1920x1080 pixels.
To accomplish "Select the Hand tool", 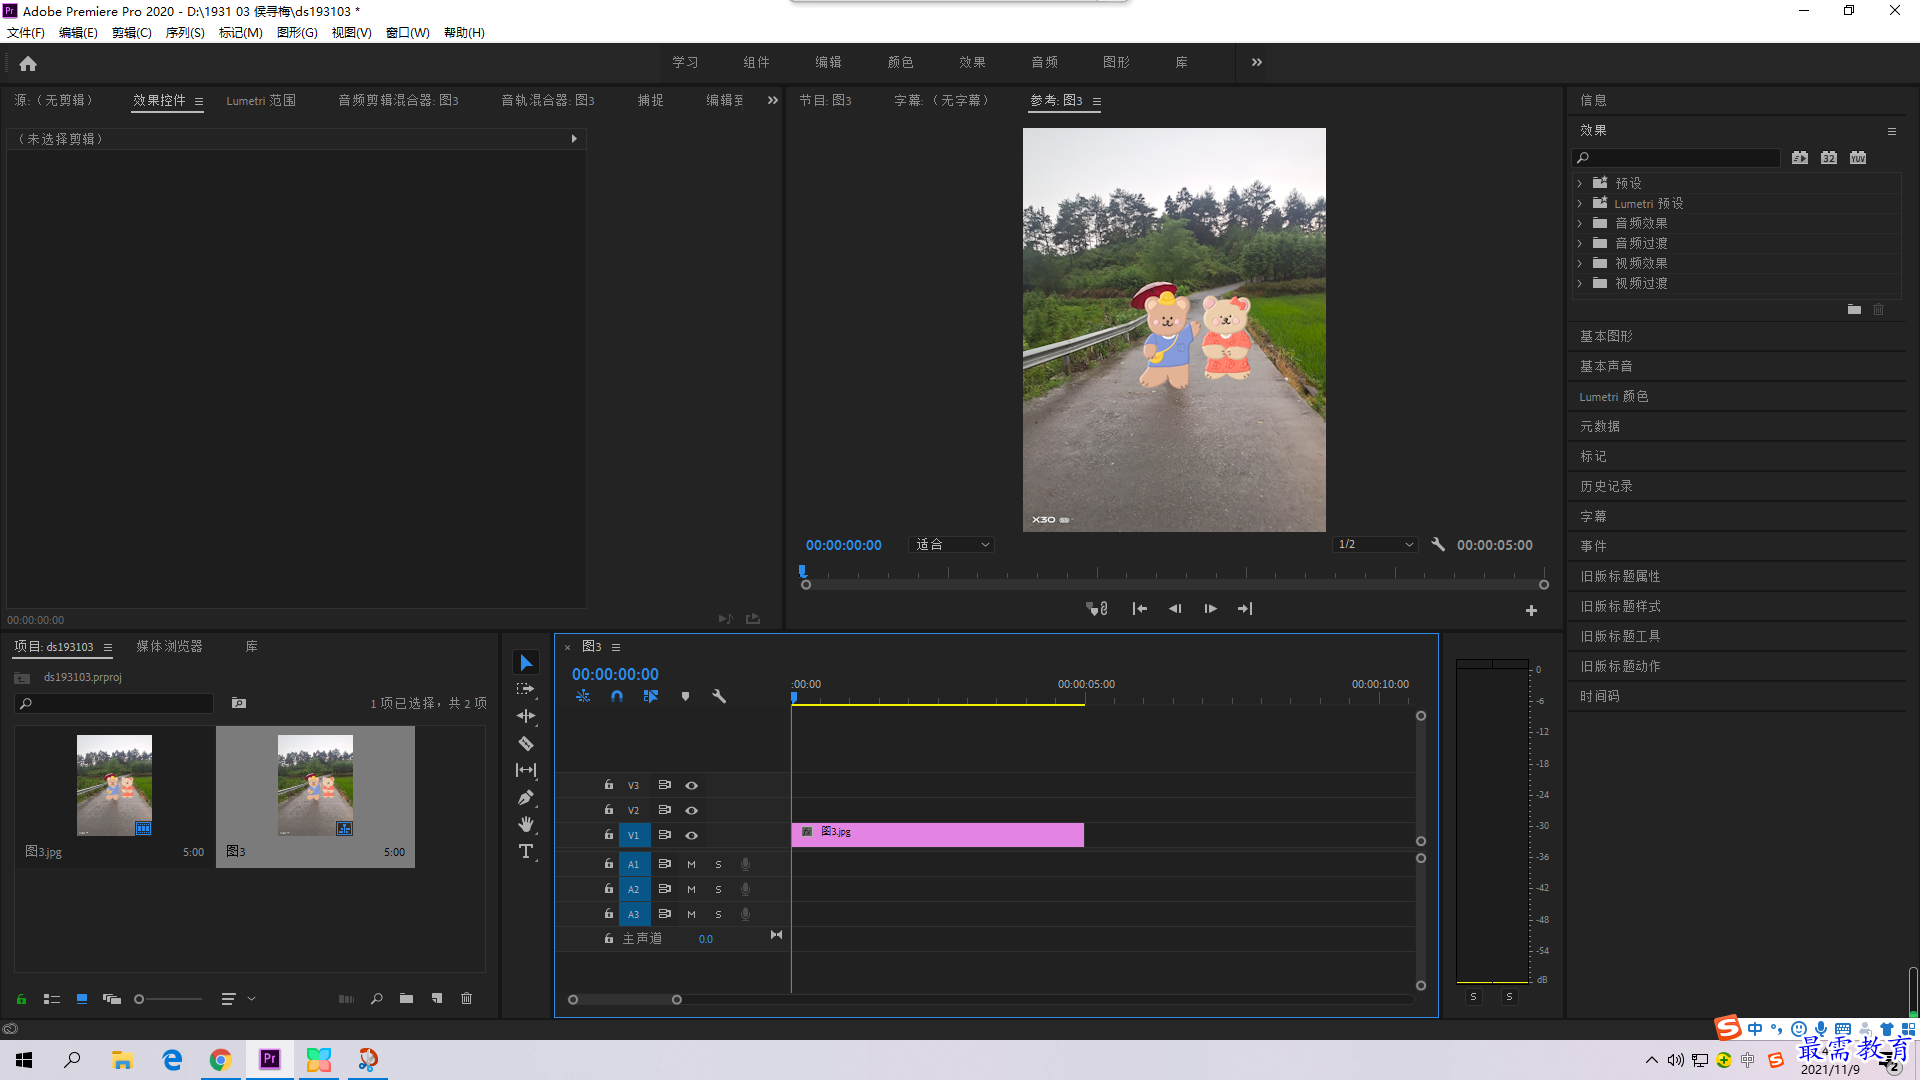I will (x=526, y=824).
